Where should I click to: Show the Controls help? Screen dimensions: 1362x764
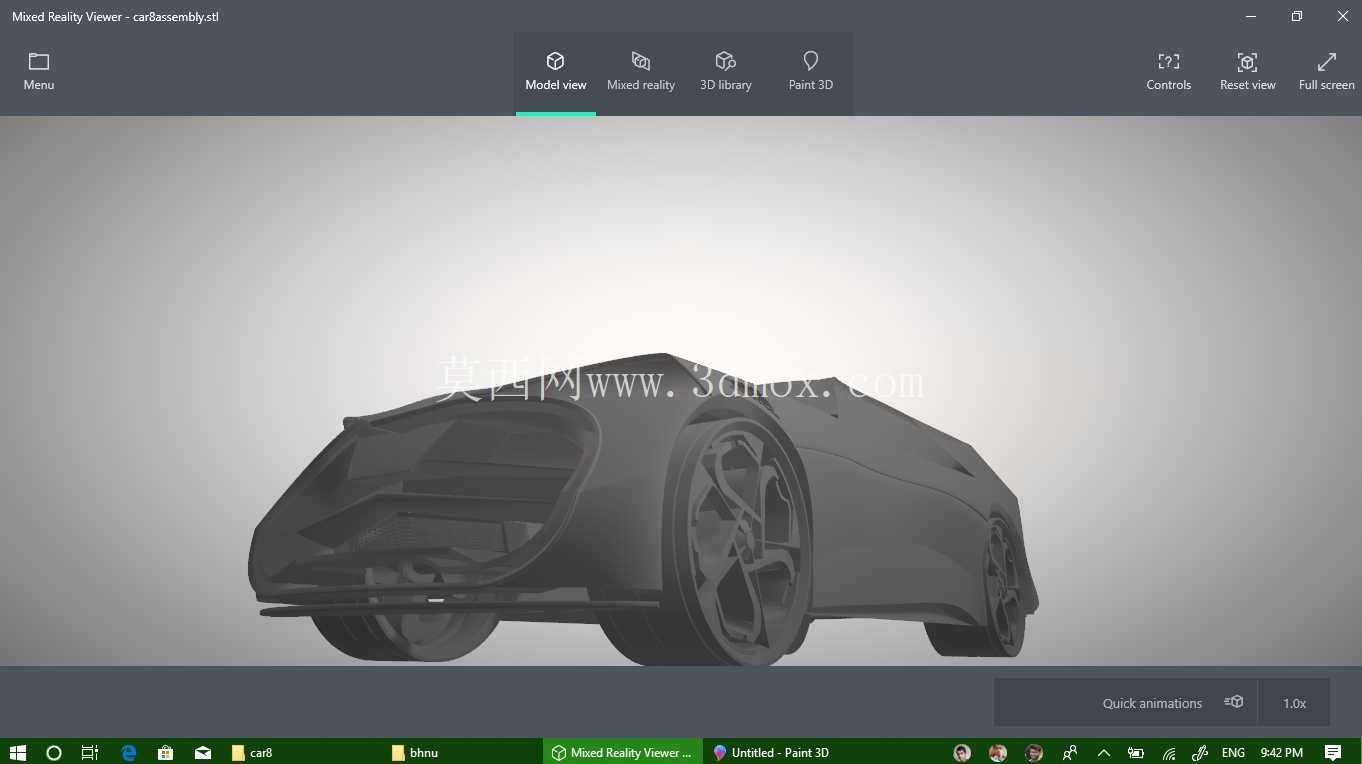1168,72
